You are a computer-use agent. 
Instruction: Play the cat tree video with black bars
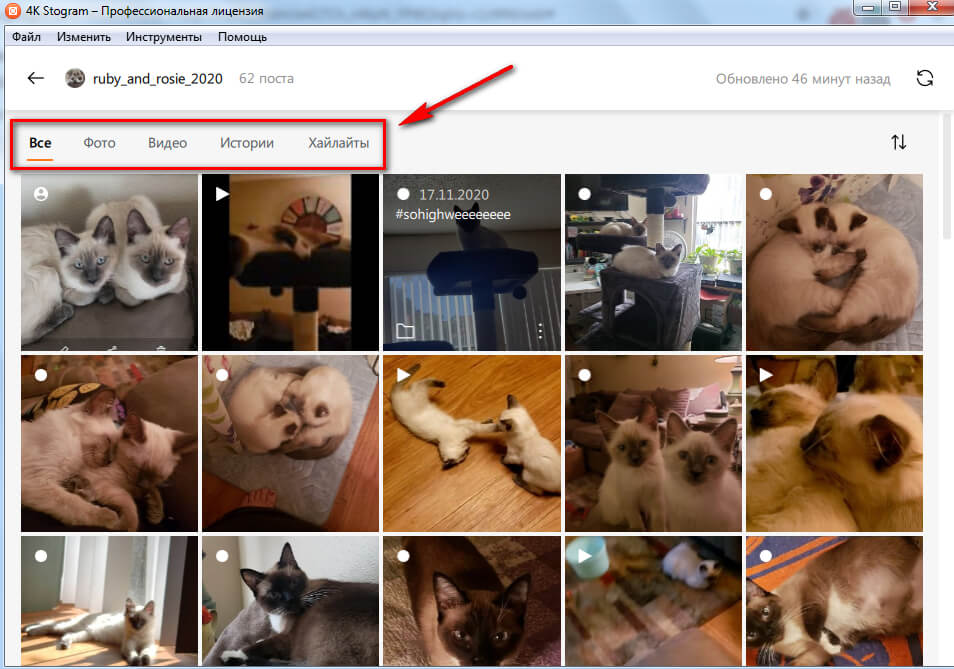coord(290,262)
